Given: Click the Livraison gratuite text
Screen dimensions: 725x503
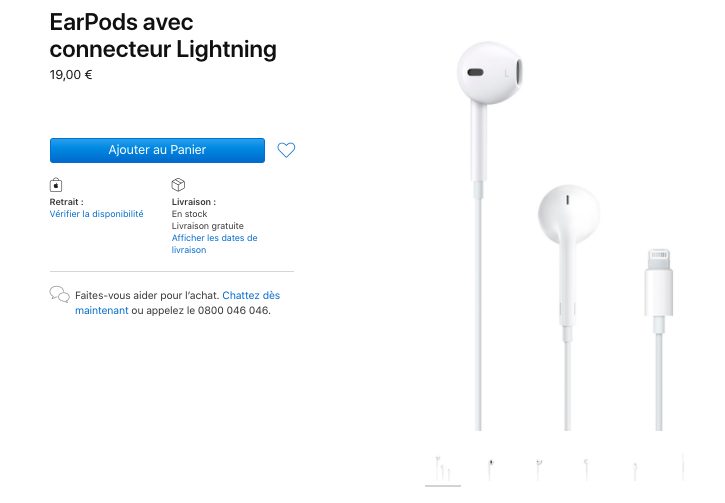Looking at the screenshot, I should [x=208, y=226].
